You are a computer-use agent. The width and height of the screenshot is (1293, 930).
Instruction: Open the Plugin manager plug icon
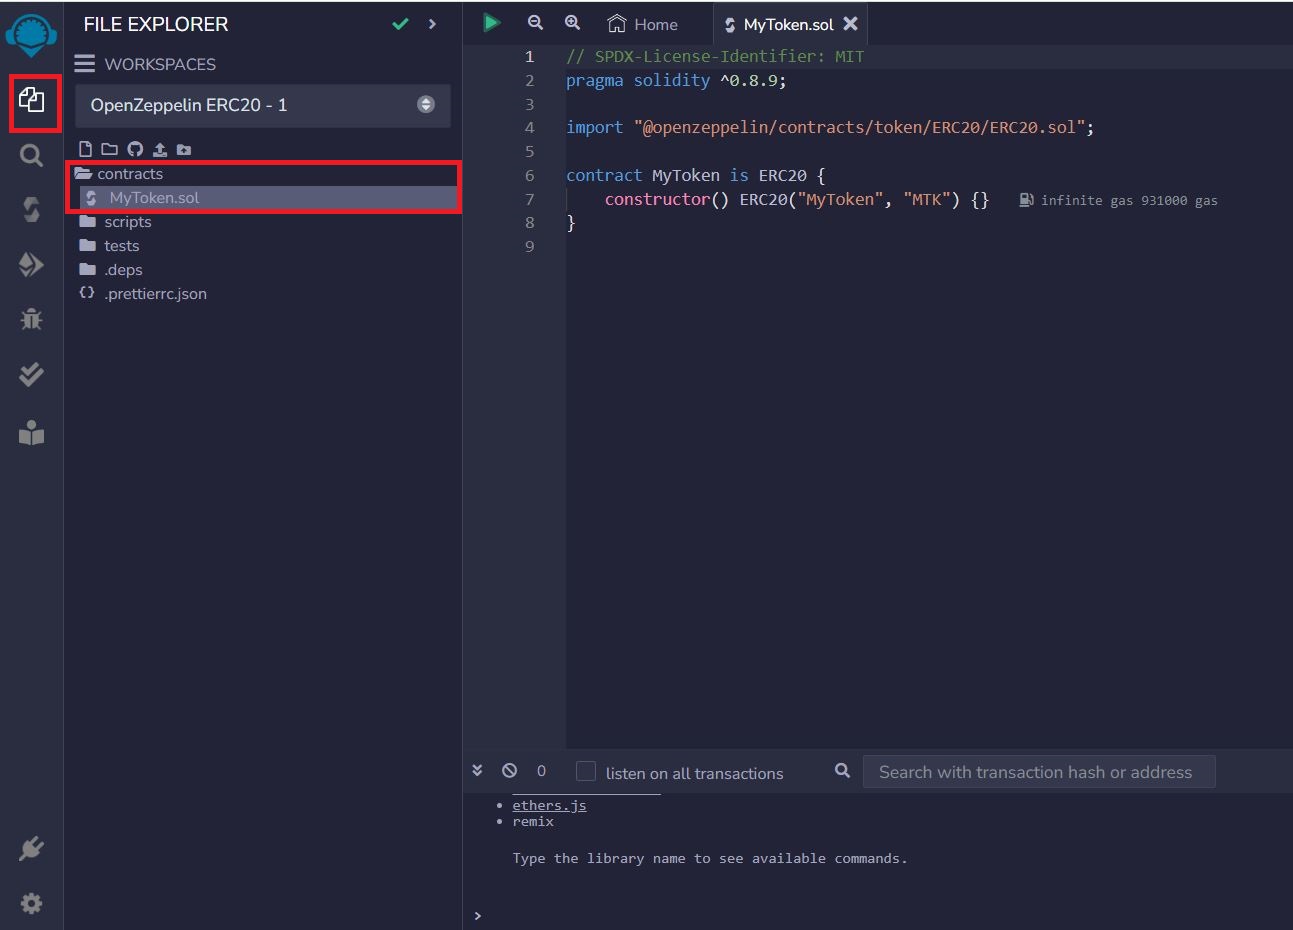(x=32, y=849)
